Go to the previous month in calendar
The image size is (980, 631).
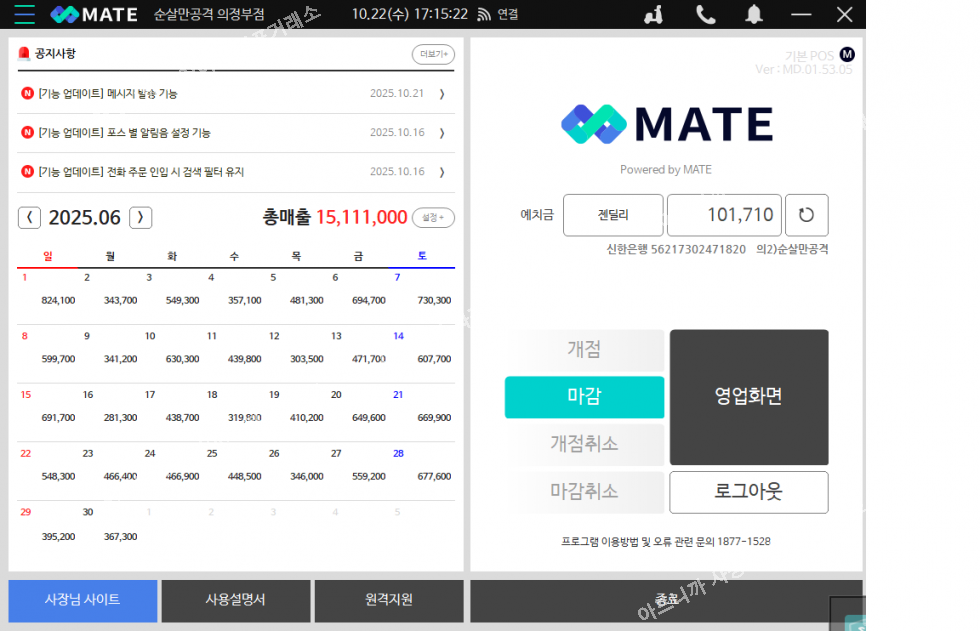tap(30, 217)
